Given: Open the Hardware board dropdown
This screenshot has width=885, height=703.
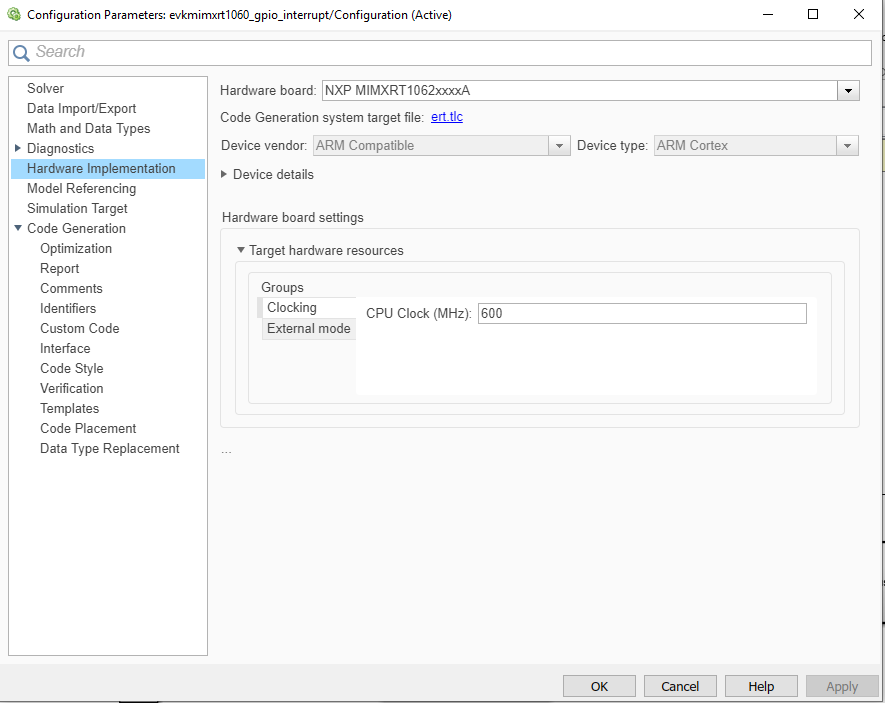Looking at the screenshot, I should click(x=848, y=91).
